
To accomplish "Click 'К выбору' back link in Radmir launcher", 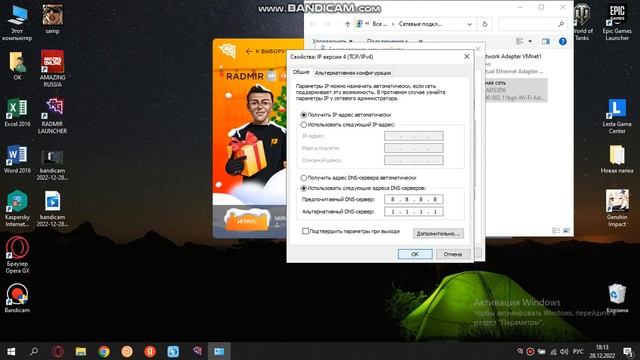I will pos(265,51).
